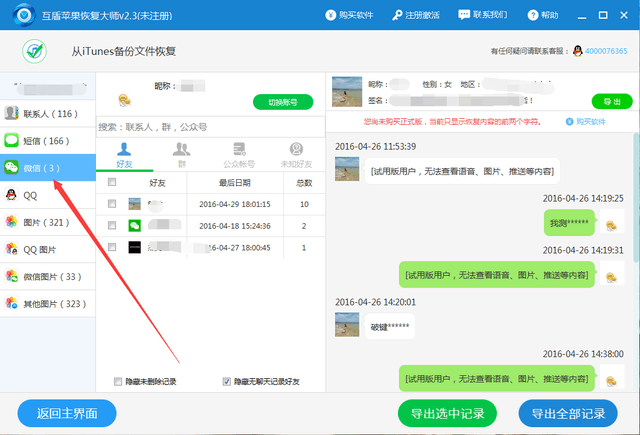Open the 购买软件 link under trial notice

click(586, 122)
